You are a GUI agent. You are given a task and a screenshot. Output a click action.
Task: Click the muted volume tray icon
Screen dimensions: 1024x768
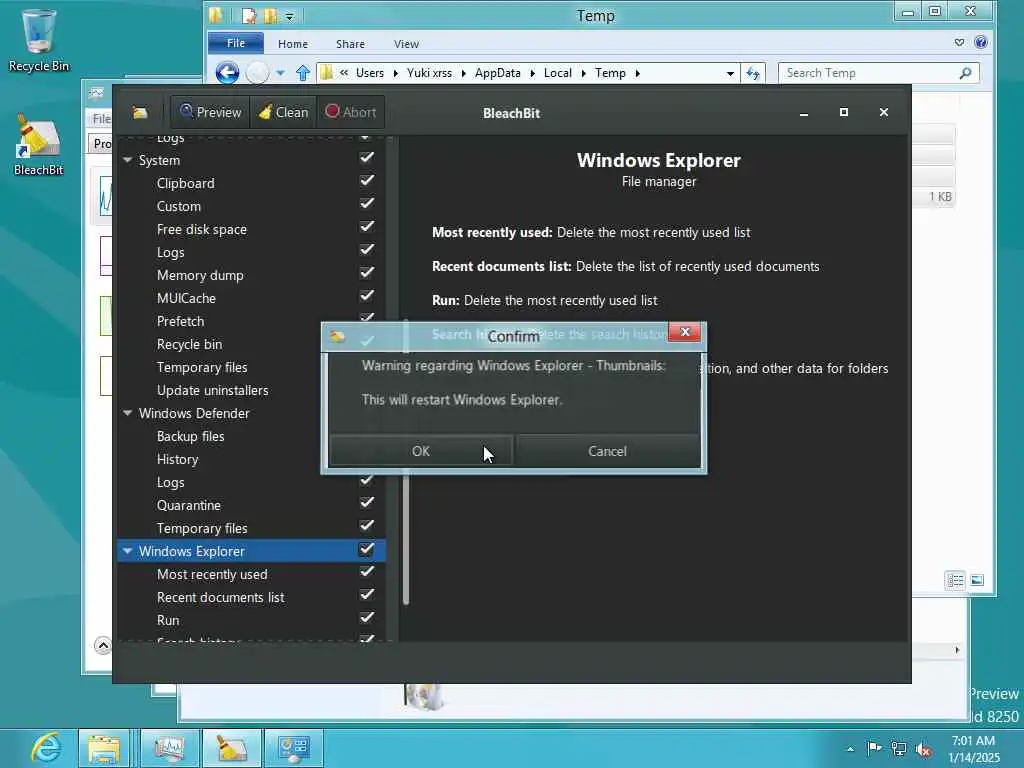pos(923,749)
